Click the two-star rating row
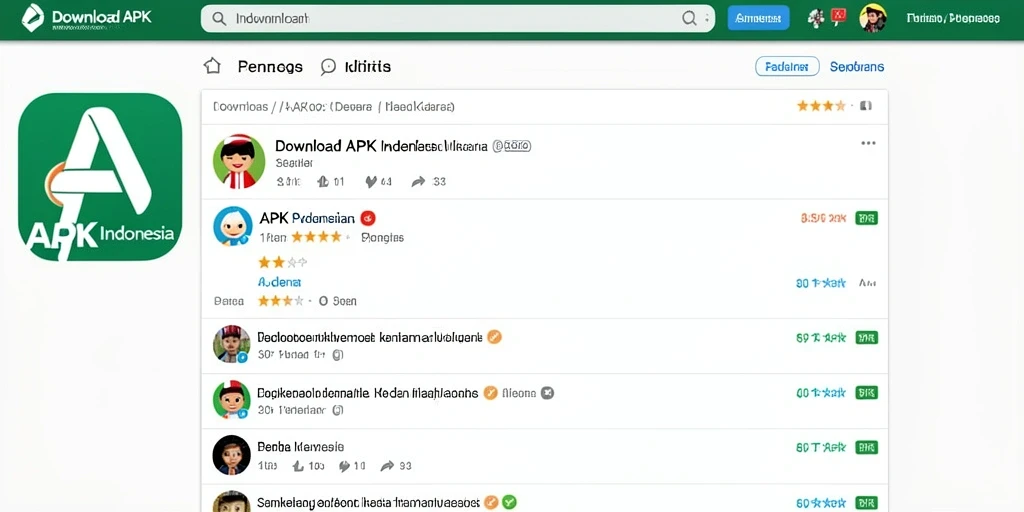The image size is (1024, 512). tap(282, 263)
